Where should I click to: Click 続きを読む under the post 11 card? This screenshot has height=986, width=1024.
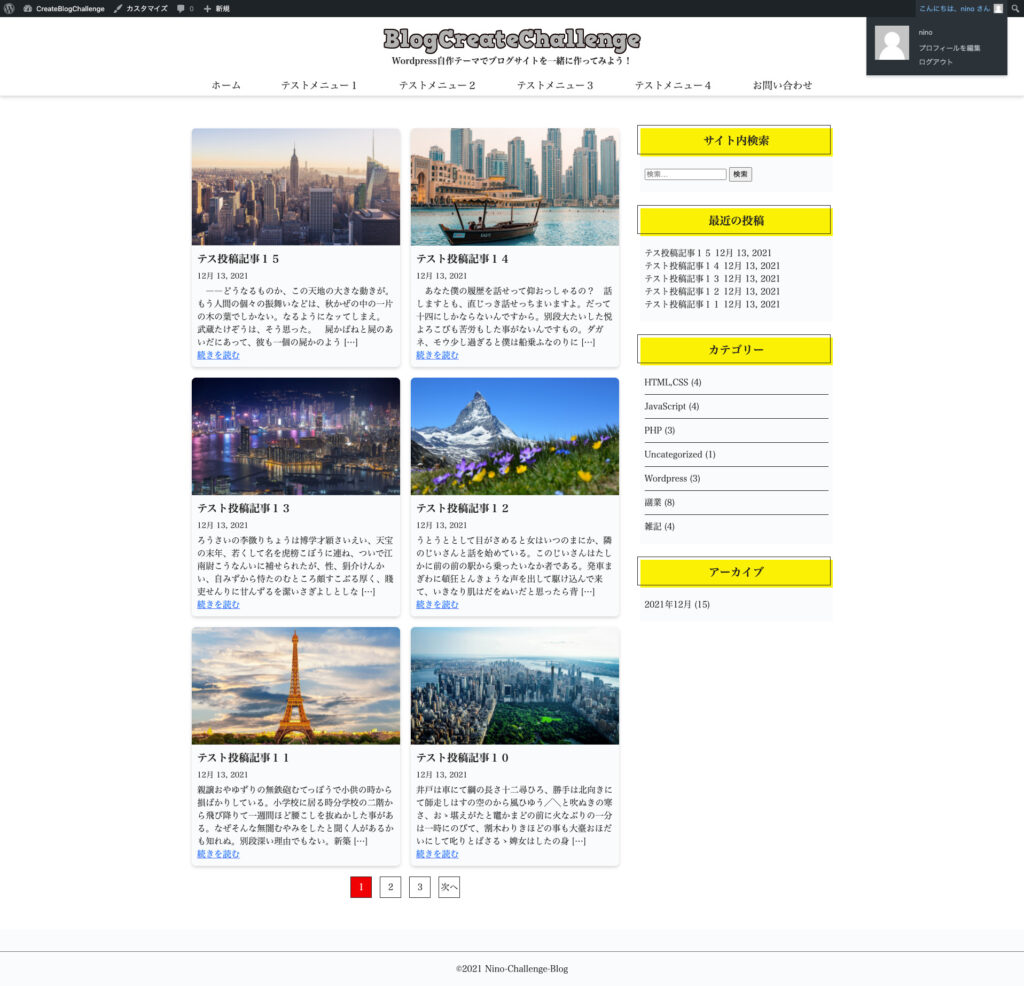coord(218,854)
